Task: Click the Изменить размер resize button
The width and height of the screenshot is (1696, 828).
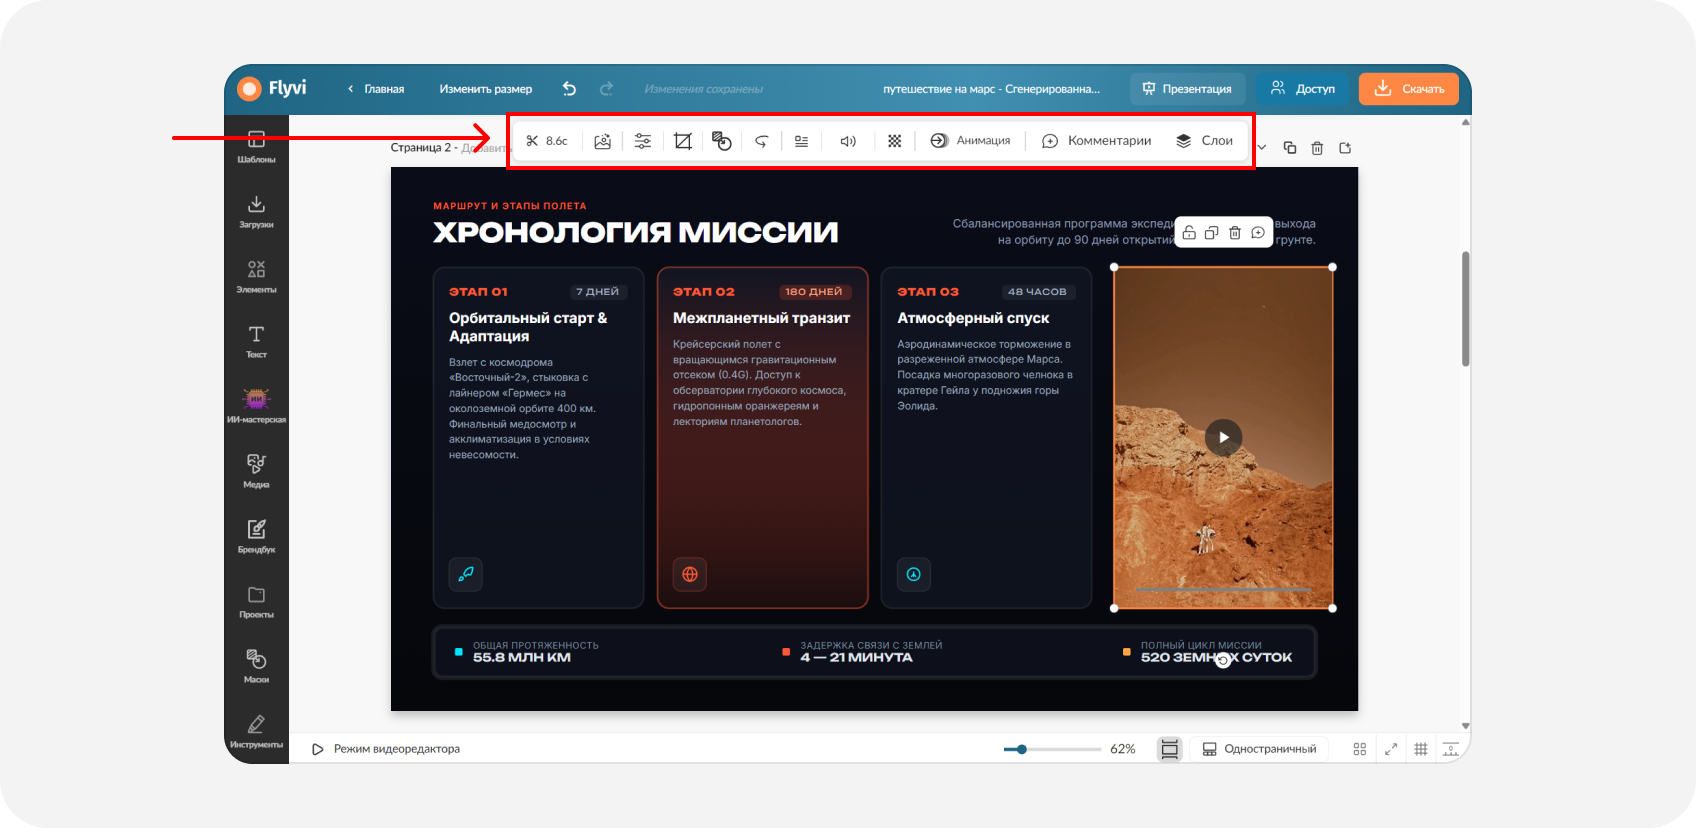Action: (486, 89)
